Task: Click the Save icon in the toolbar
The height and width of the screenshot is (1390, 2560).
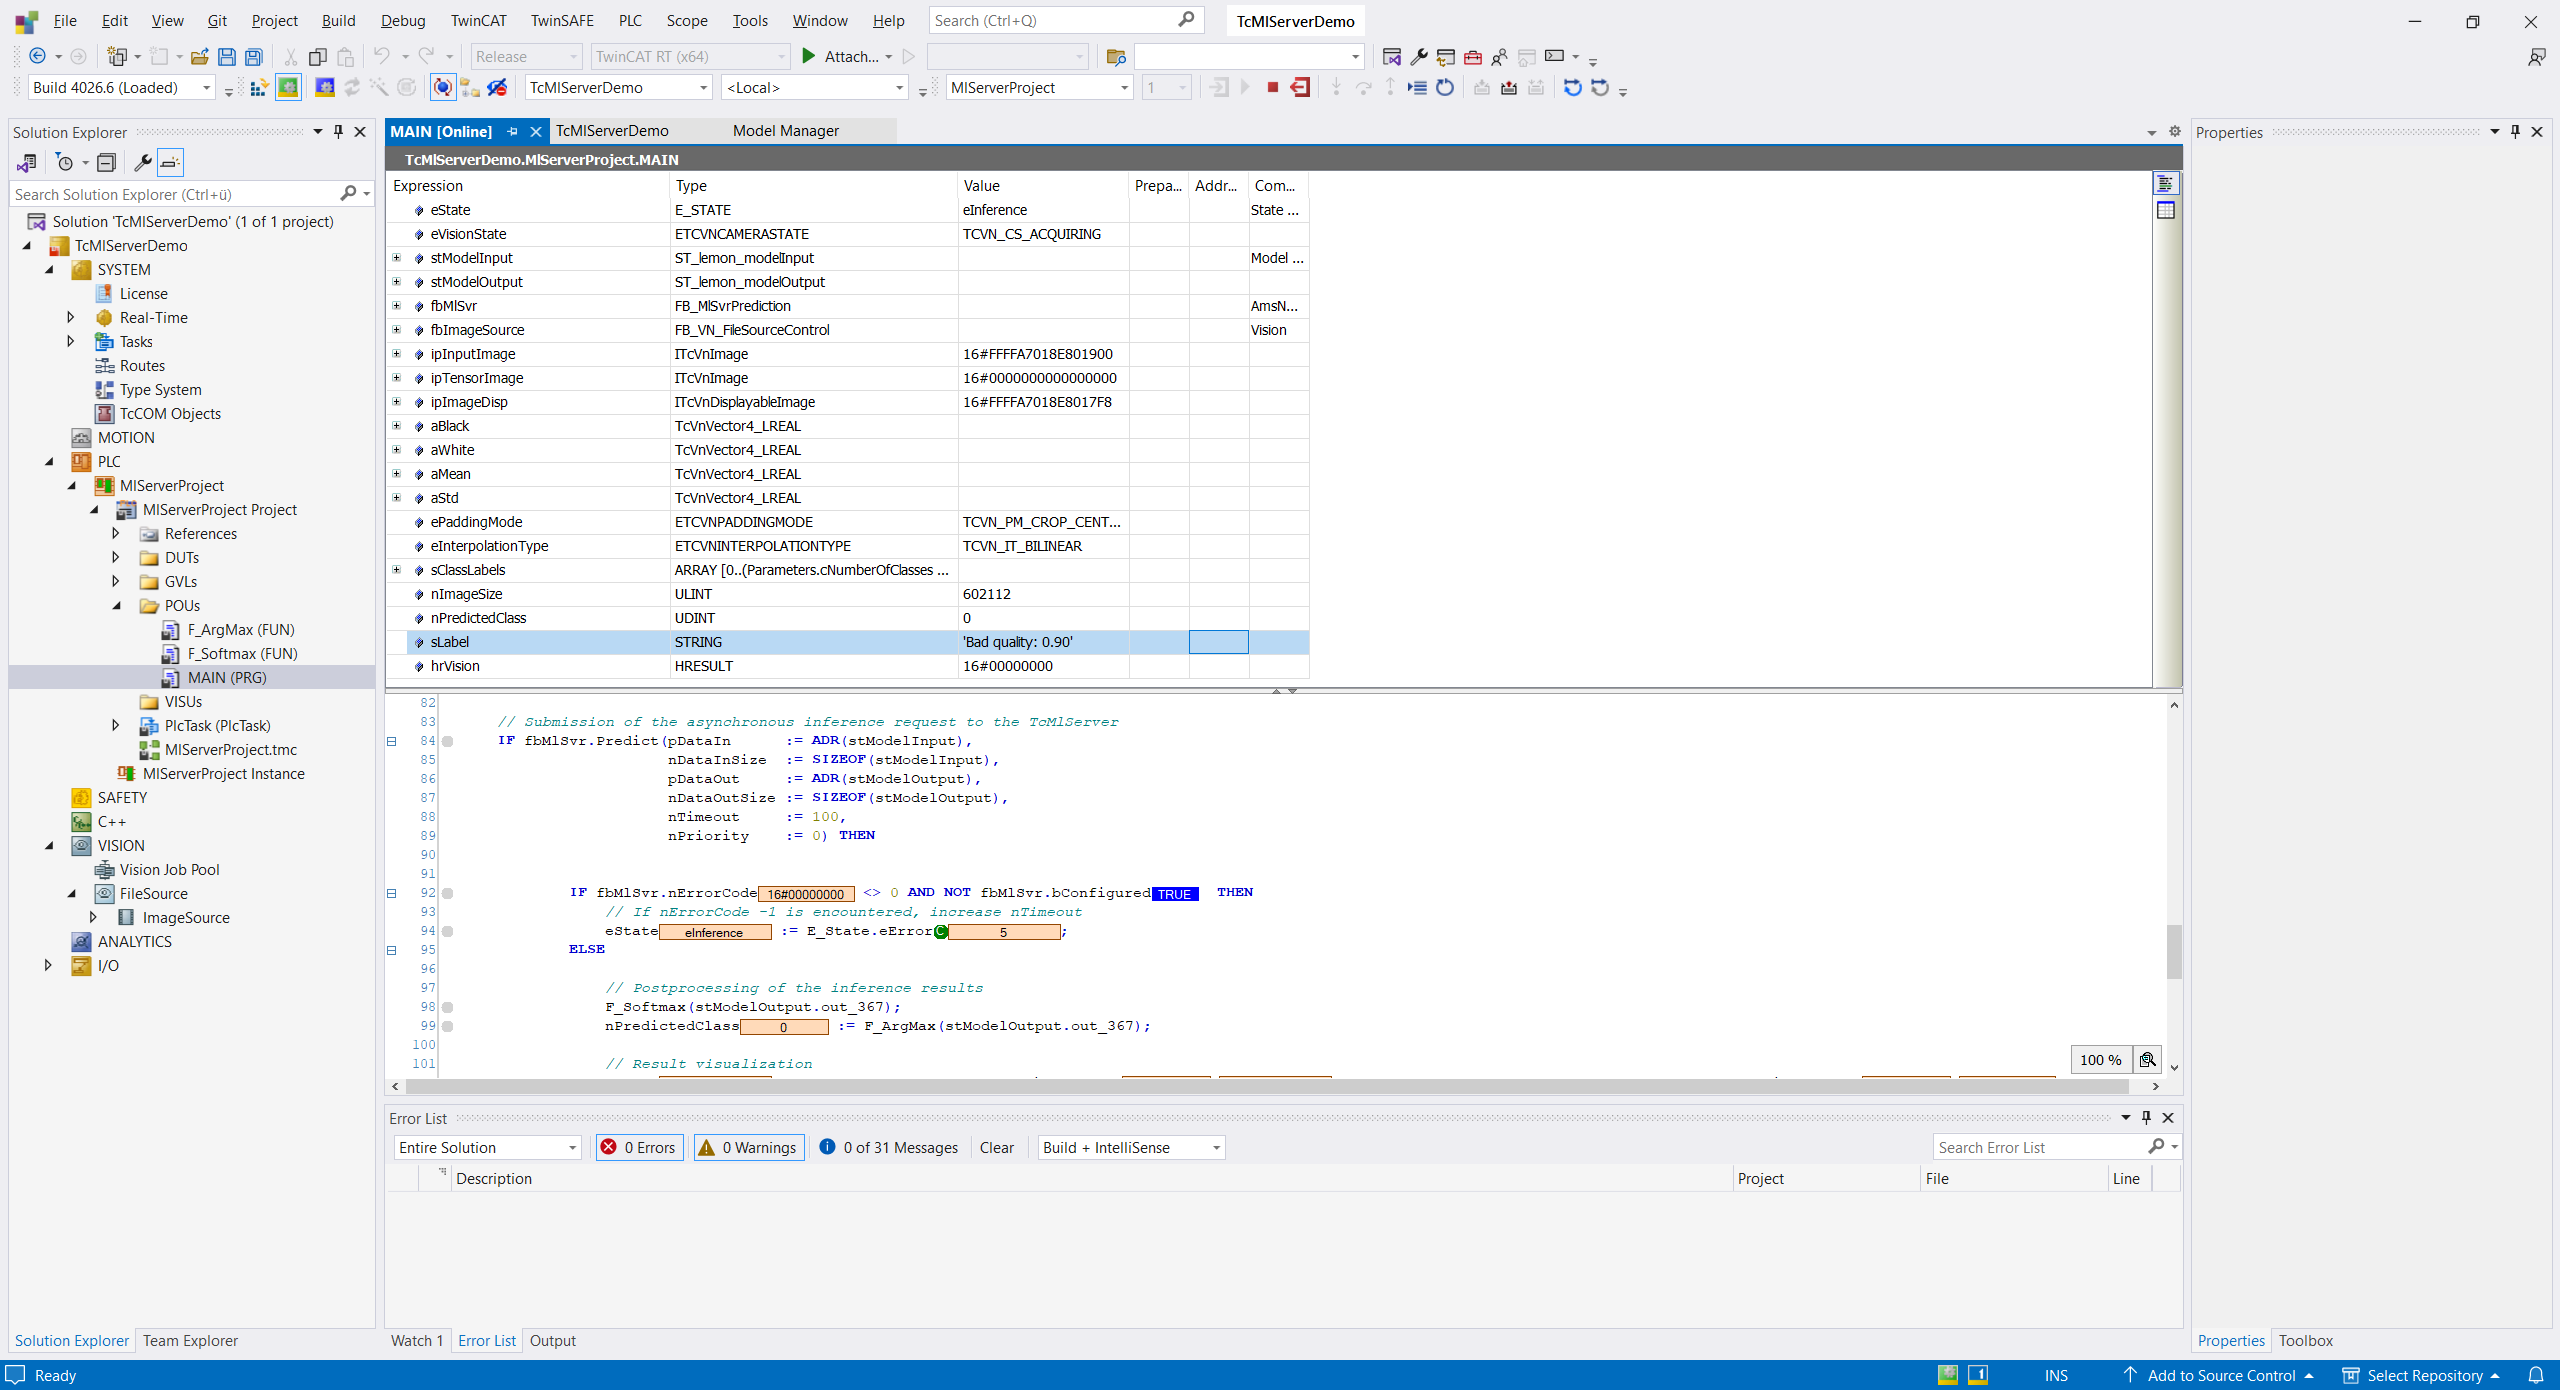Action: click(x=227, y=57)
